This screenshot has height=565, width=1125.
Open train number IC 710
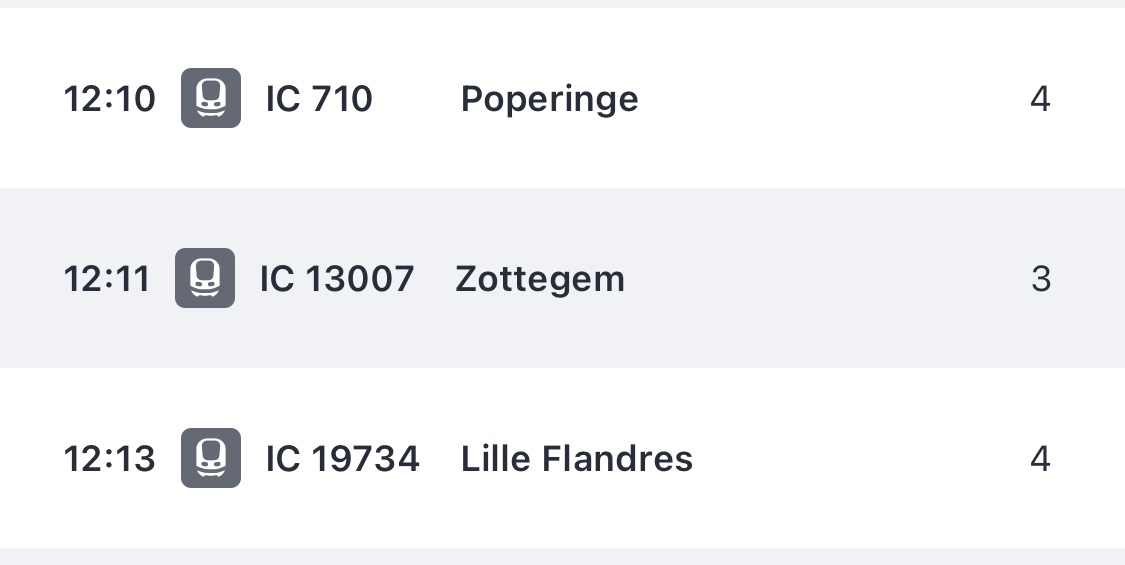coord(319,99)
